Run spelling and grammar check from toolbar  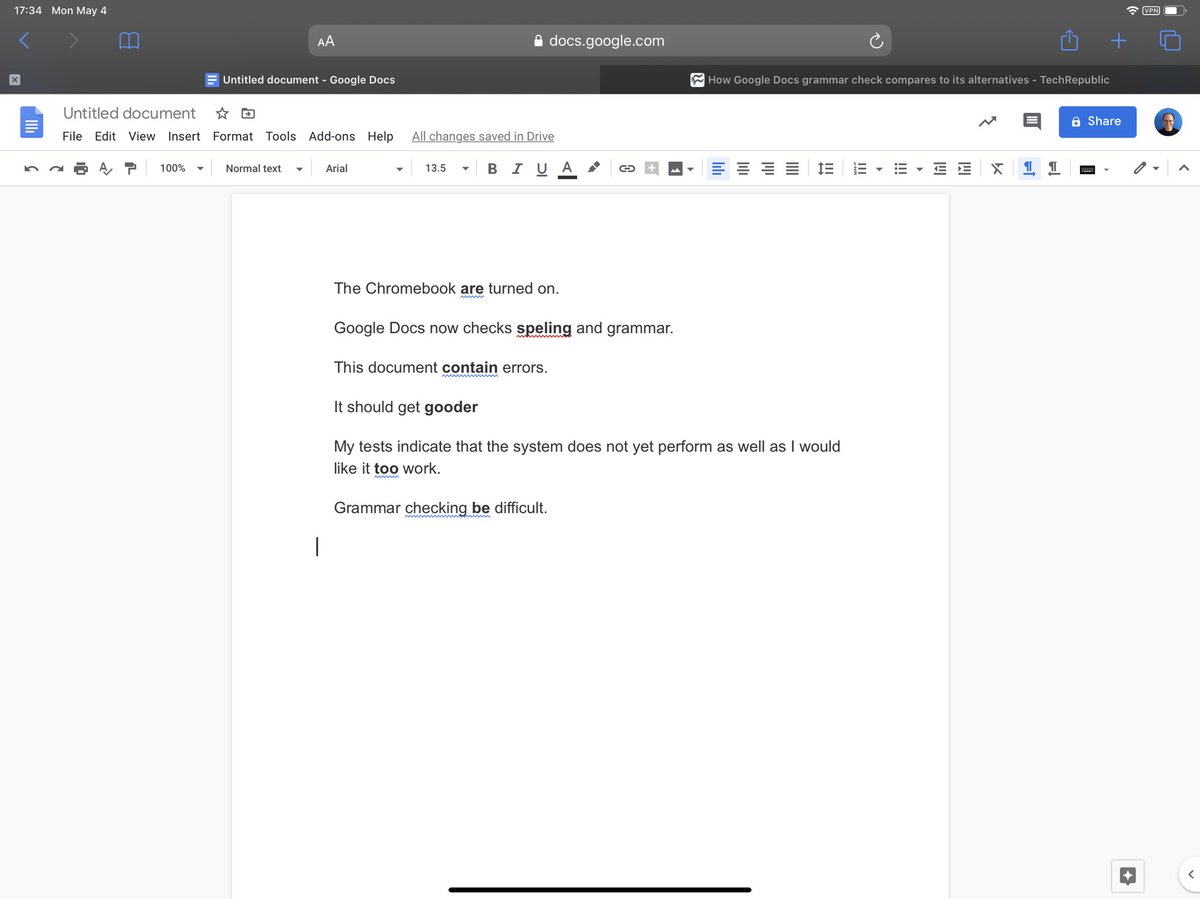click(105, 168)
